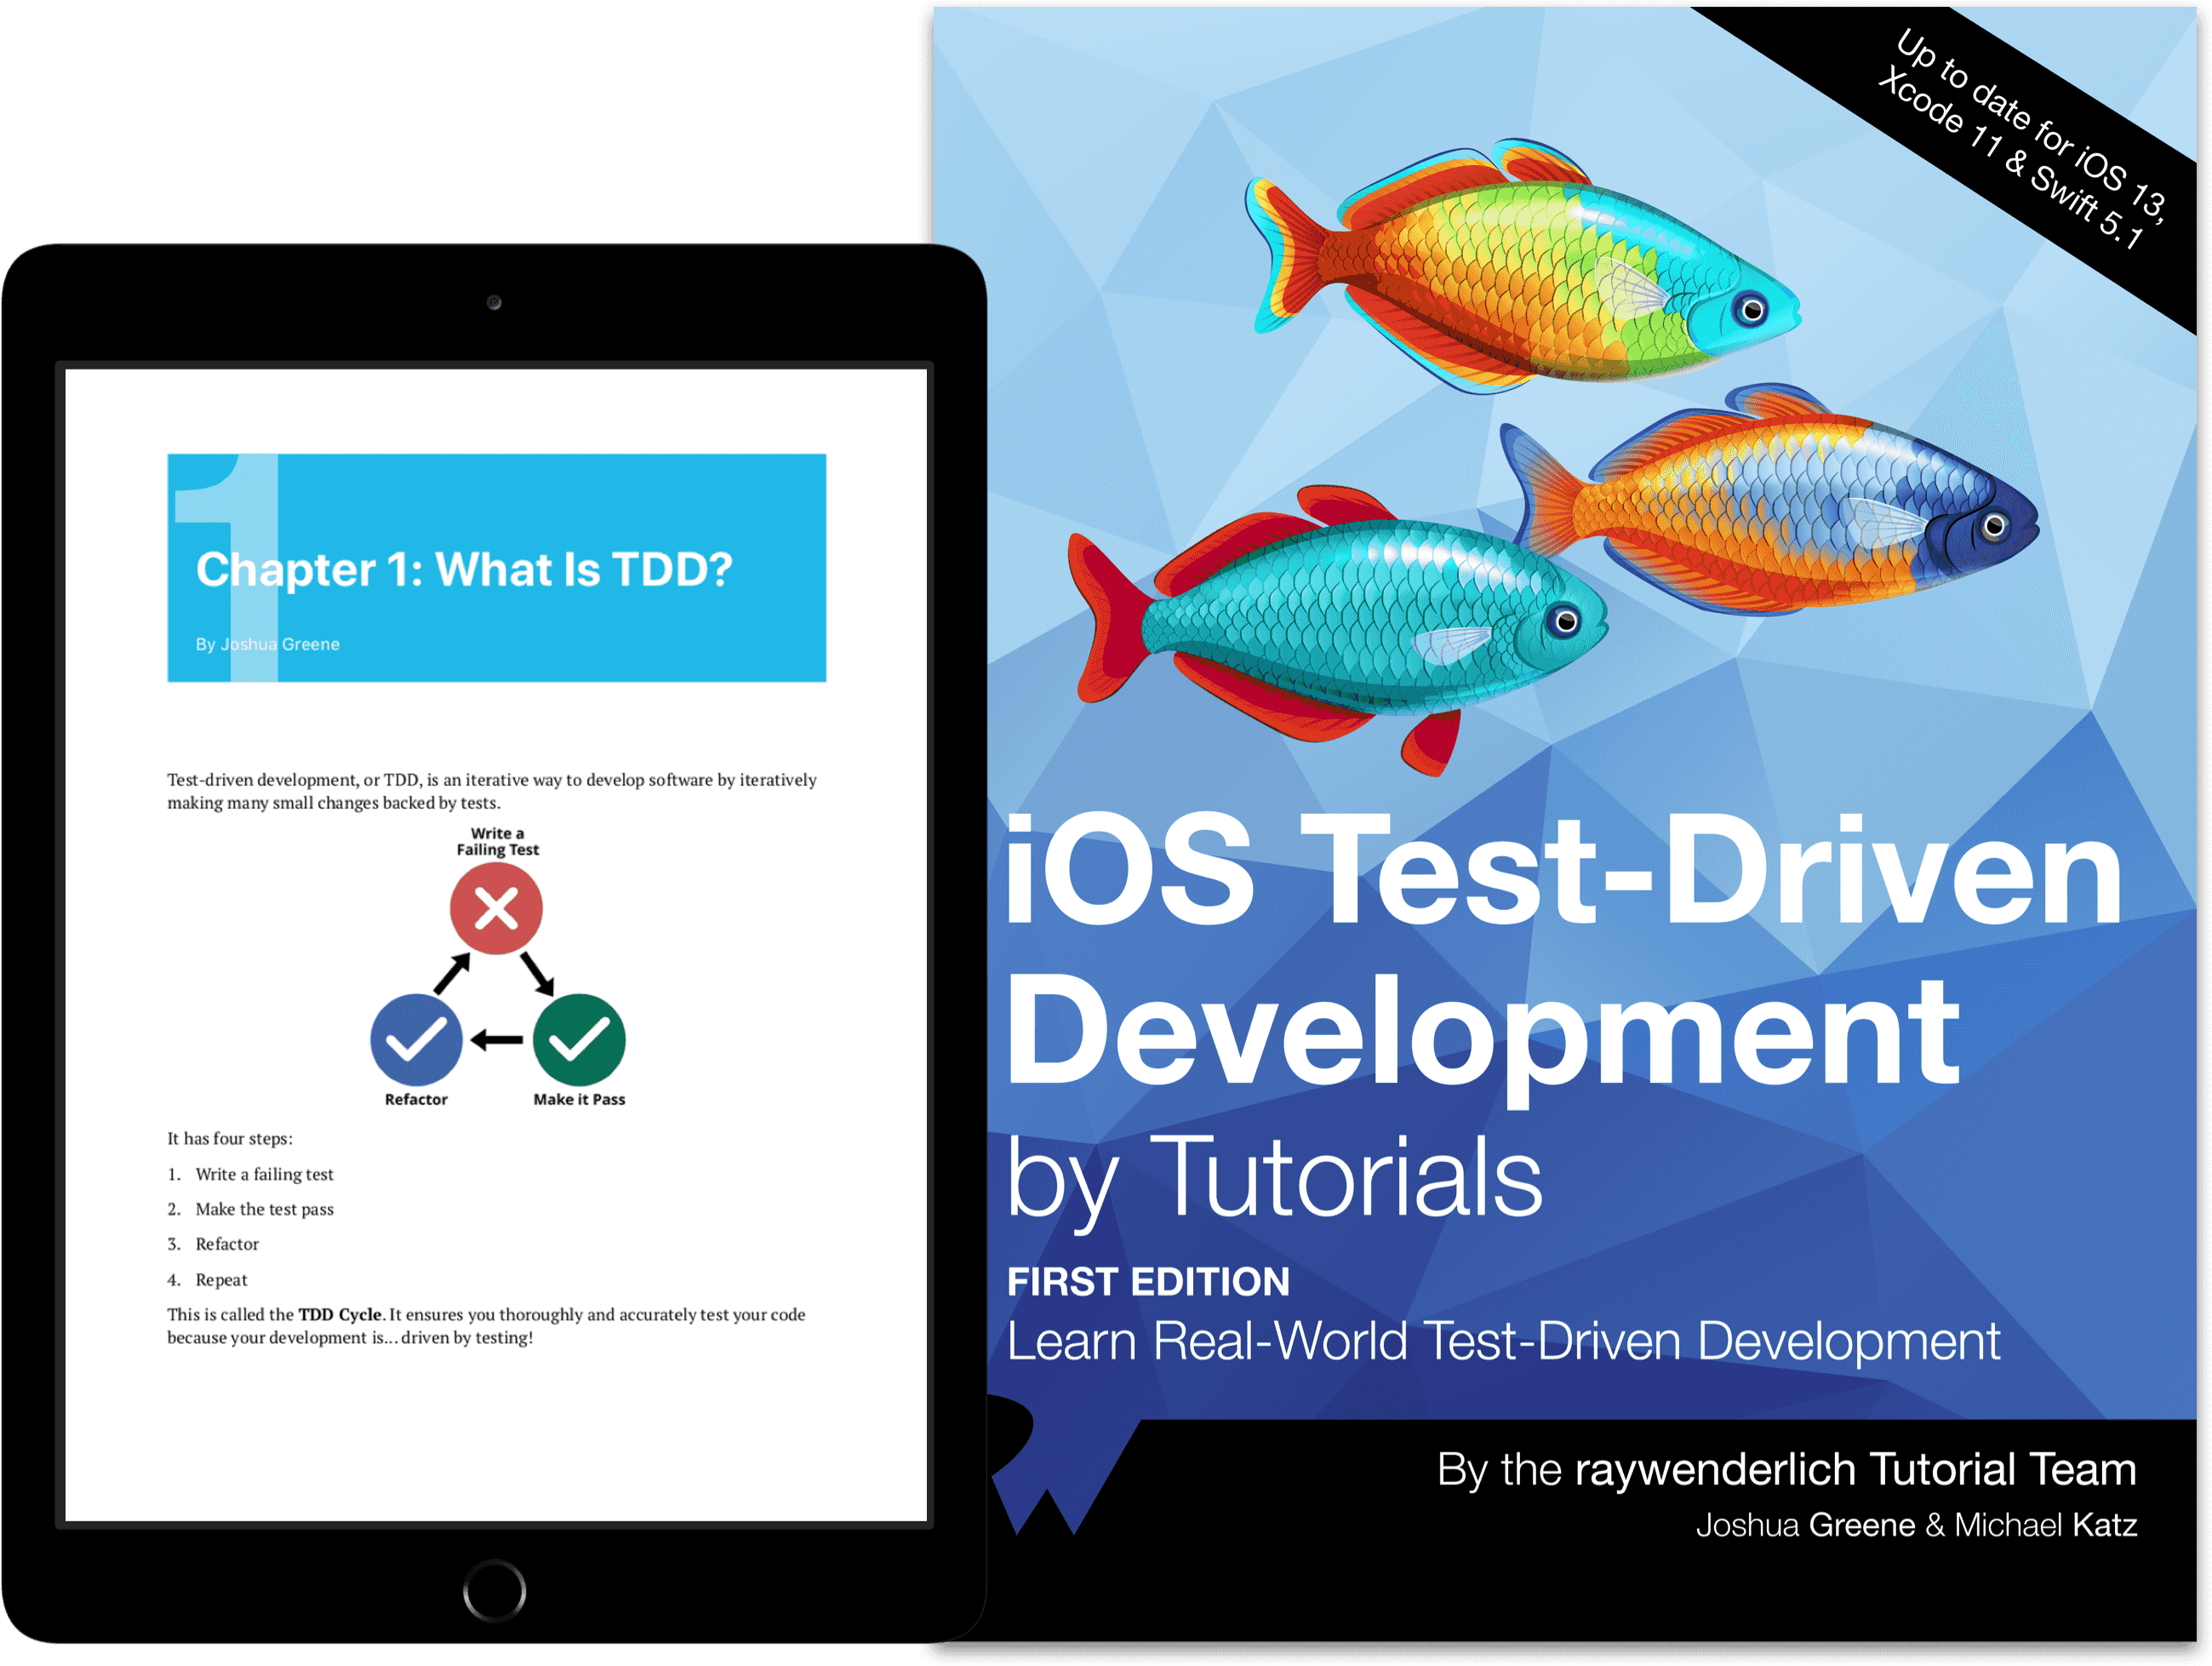This screenshot has height=1666, width=2212.
Task: Click the 'Chapter 1: What Is TDD?' heading
Action: tap(464, 570)
